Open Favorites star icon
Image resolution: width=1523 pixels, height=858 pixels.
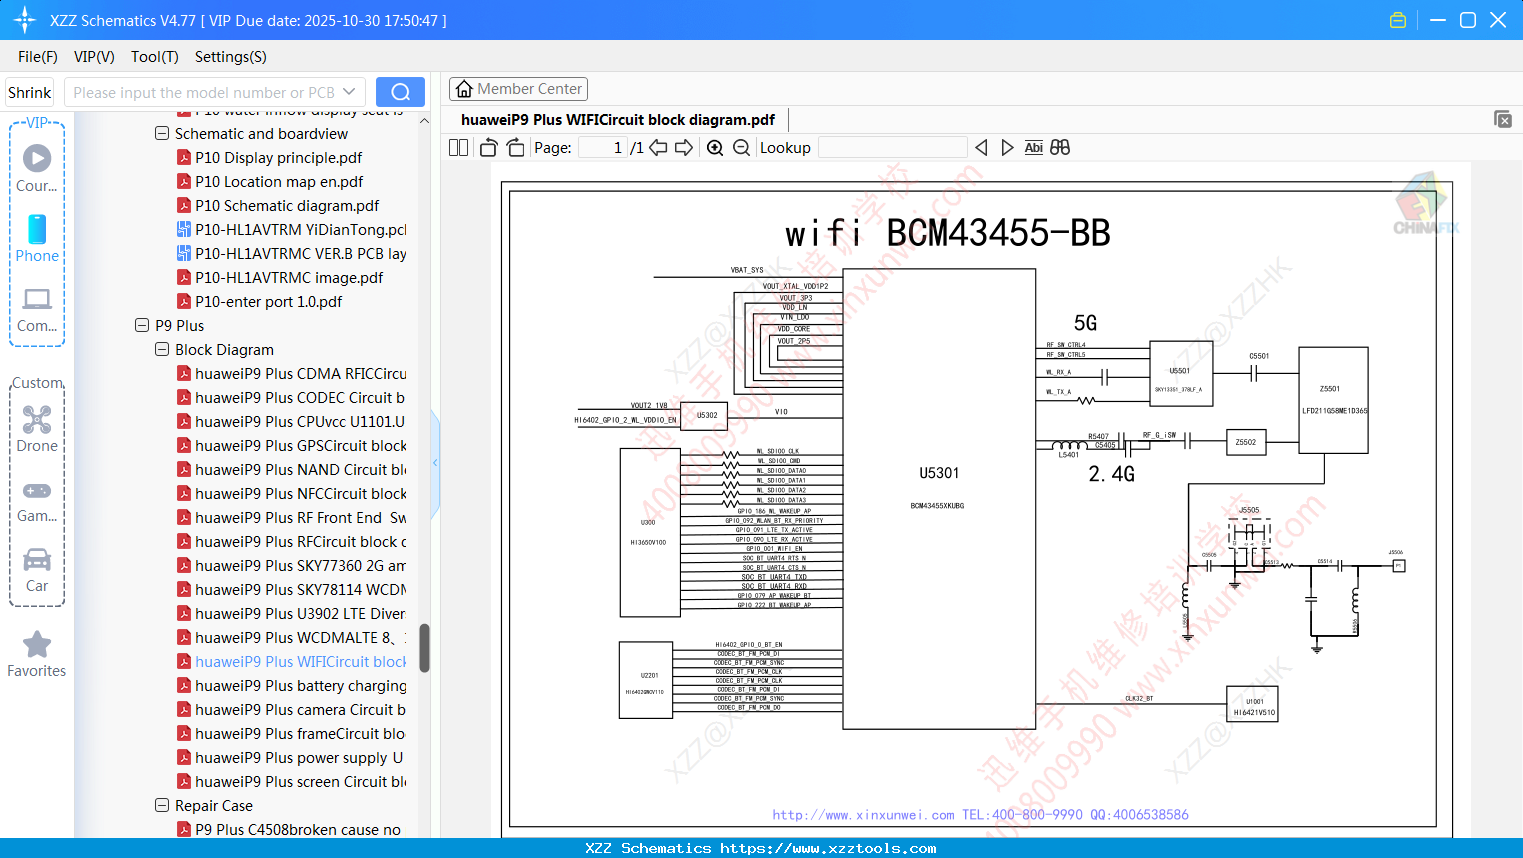pos(37,654)
